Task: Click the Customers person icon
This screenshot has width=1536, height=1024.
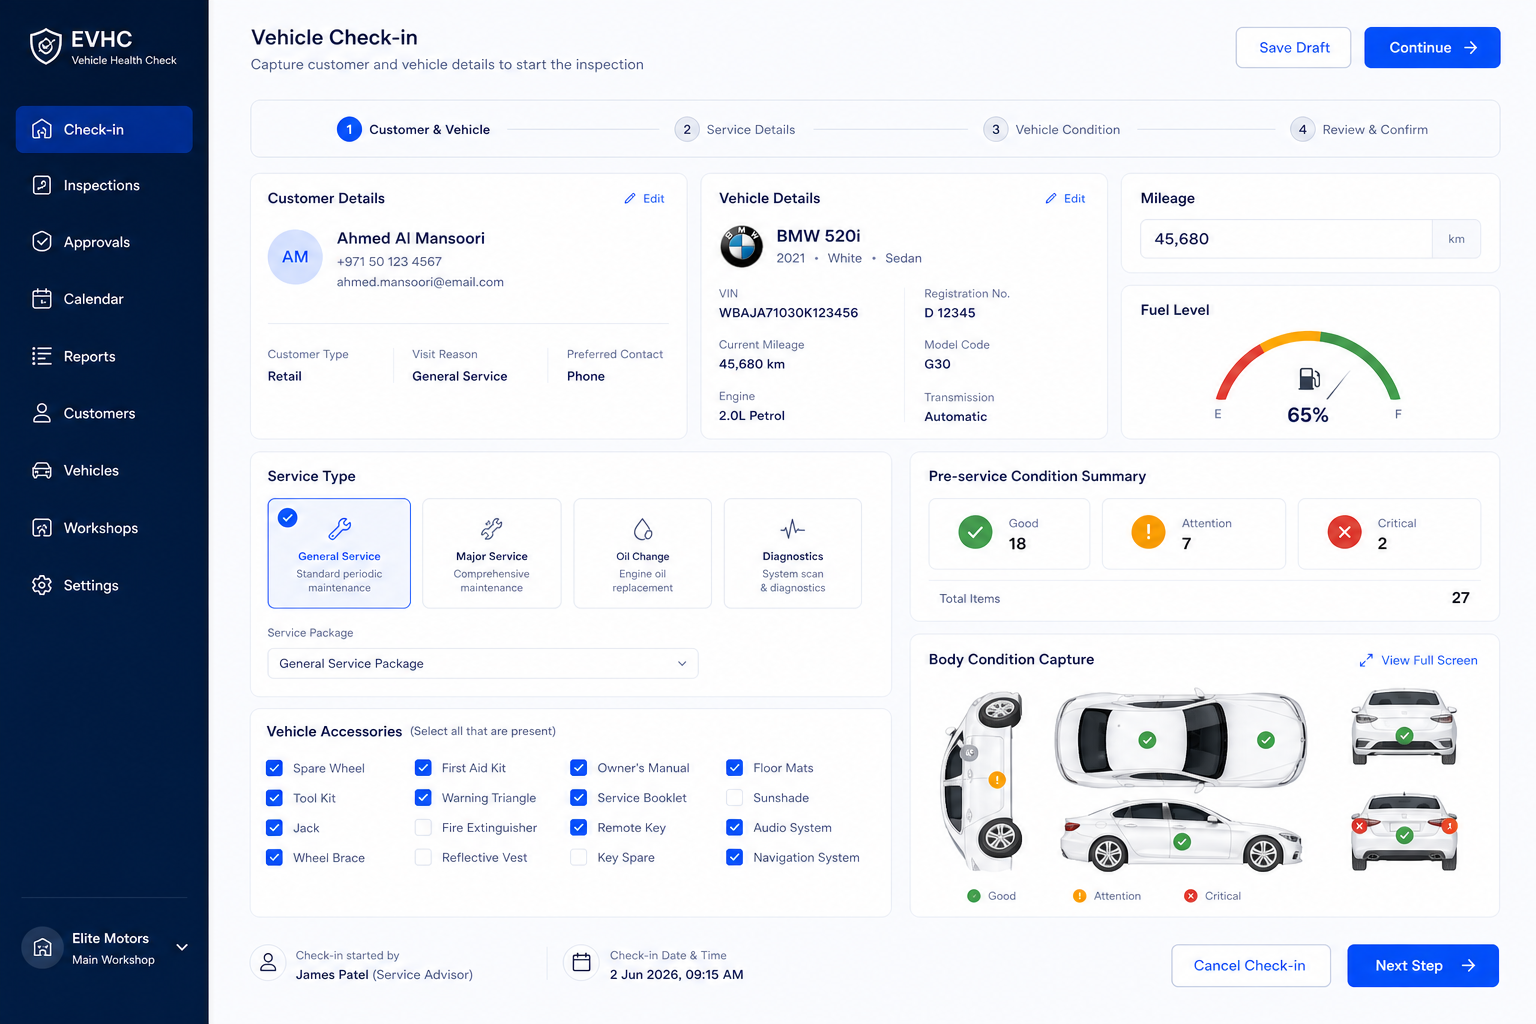Action: (42, 413)
